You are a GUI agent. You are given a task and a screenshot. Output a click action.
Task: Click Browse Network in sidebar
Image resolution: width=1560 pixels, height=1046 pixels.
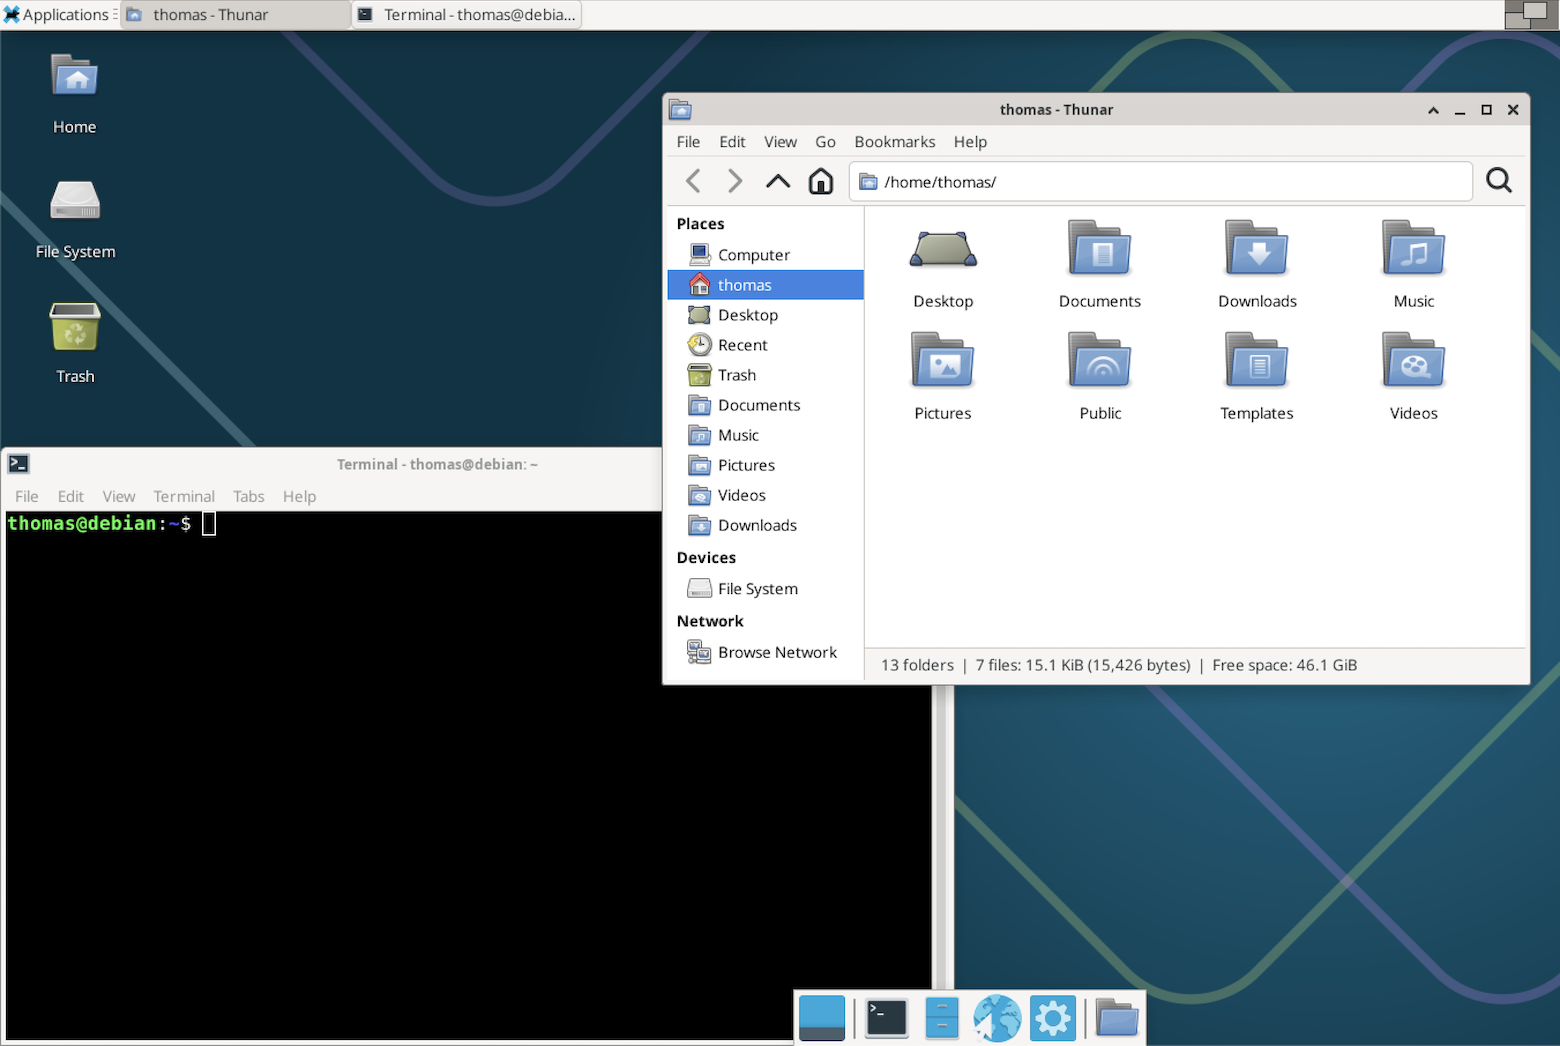(776, 652)
